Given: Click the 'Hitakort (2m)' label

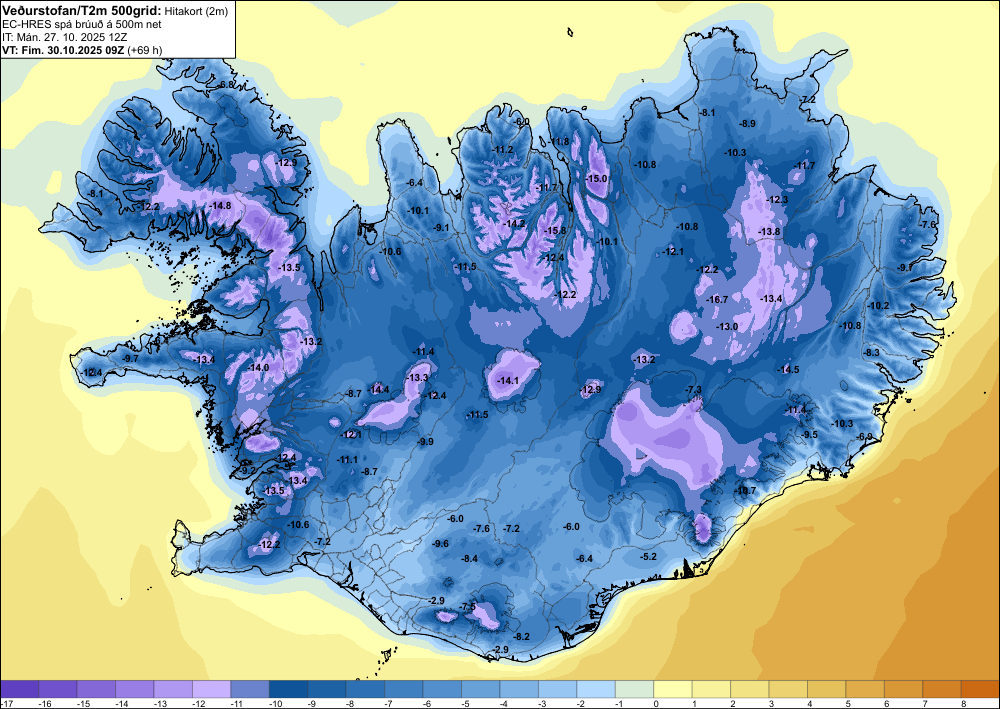Looking at the screenshot, I should pos(196,11).
